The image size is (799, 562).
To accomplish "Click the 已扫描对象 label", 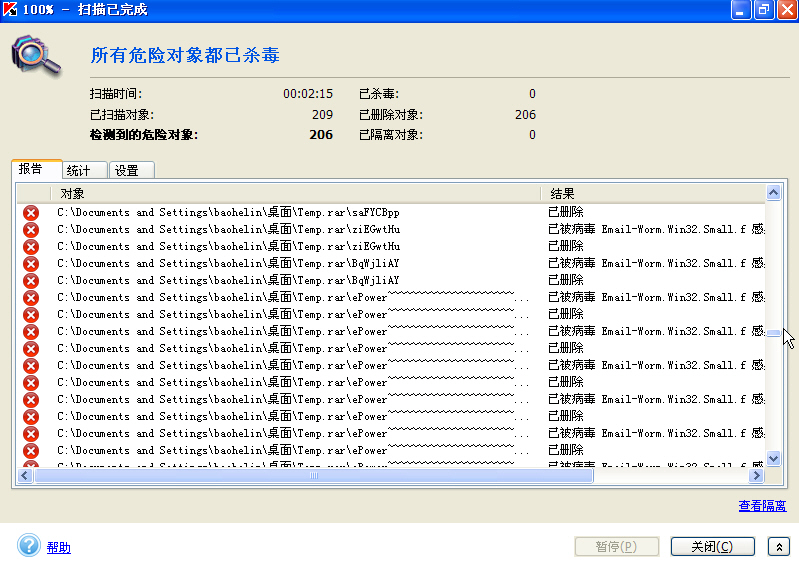I will click(x=122, y=115).
